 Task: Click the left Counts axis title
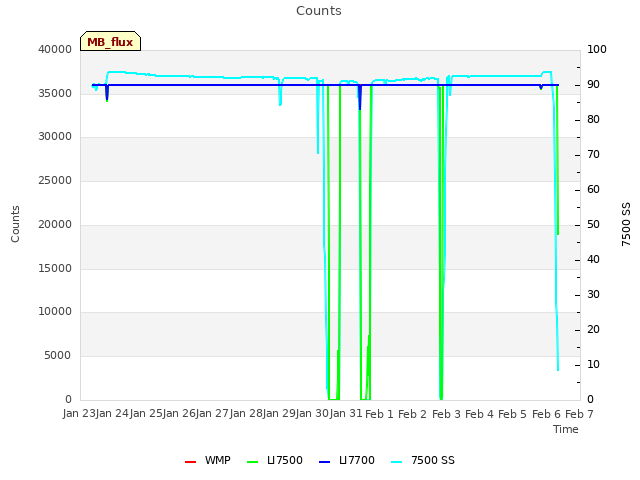click(15, 224)
